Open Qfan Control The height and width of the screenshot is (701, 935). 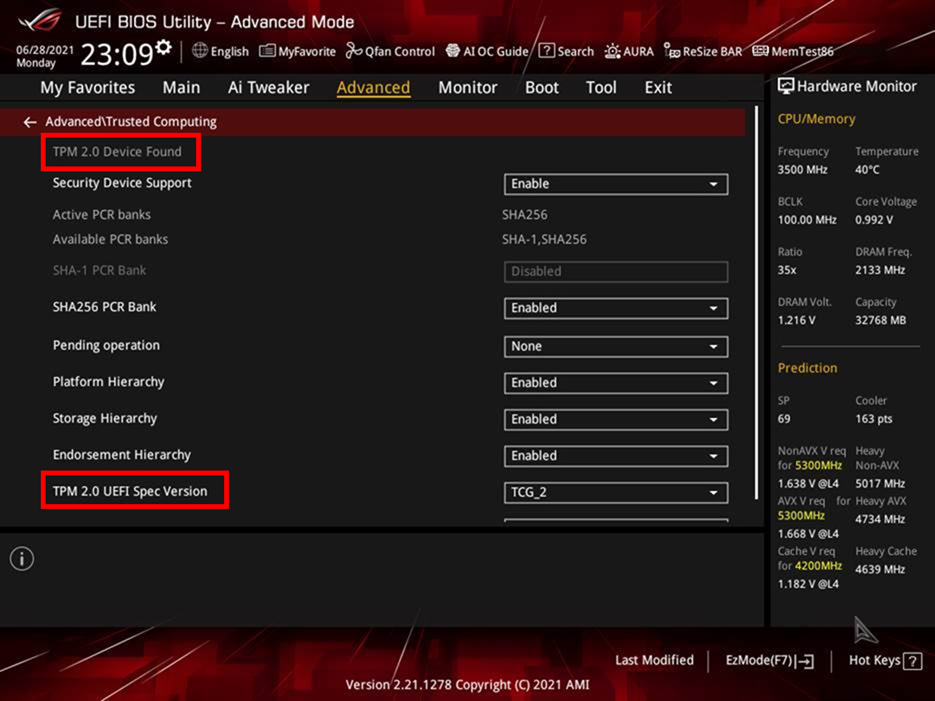click(x=390, y=51)
